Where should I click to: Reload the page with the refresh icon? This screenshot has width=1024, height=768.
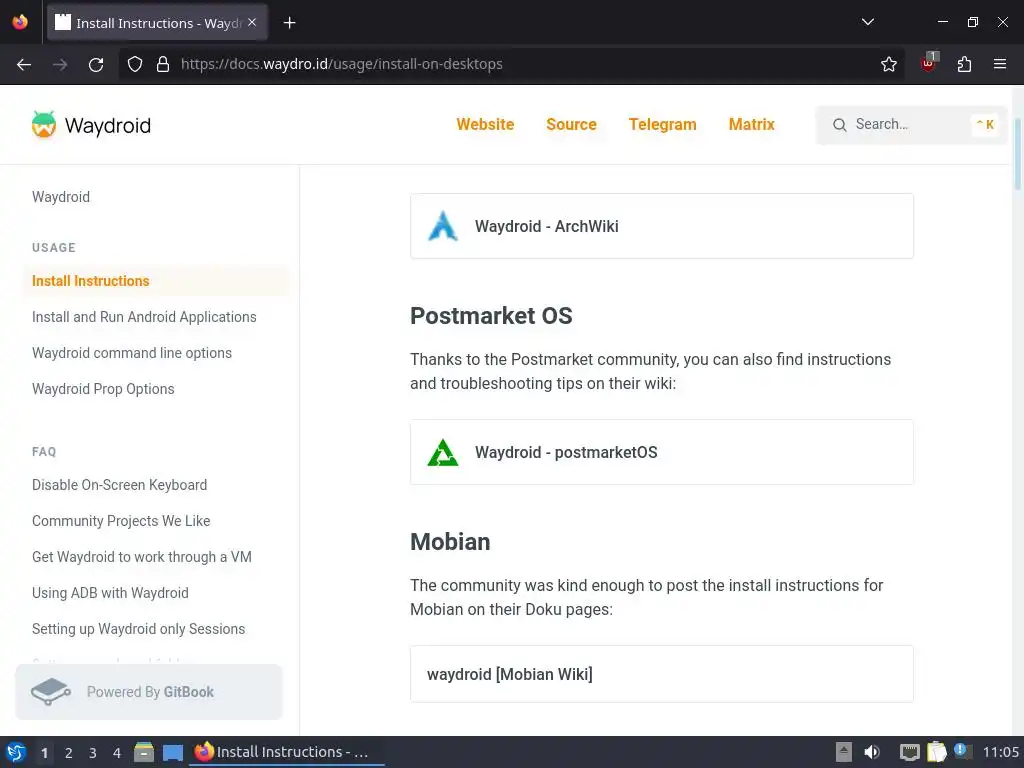click(x=96, y=64)
